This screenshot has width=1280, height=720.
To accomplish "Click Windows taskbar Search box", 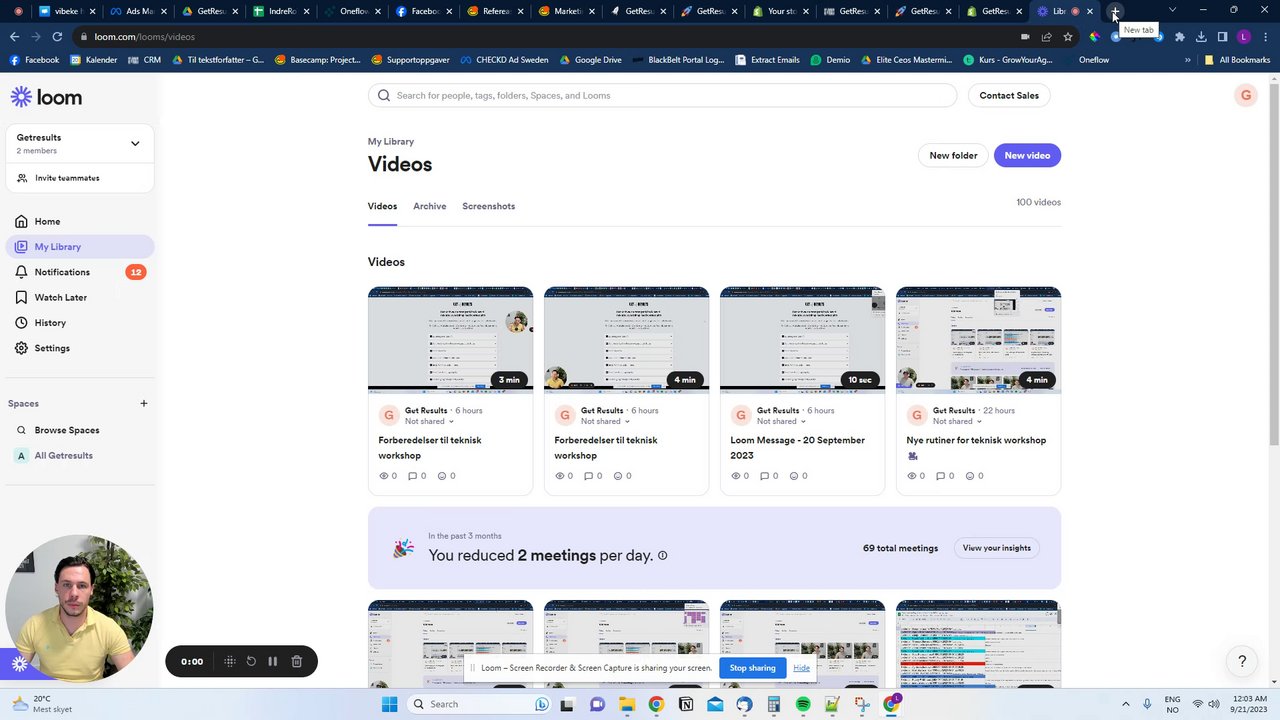I will 480,704.
